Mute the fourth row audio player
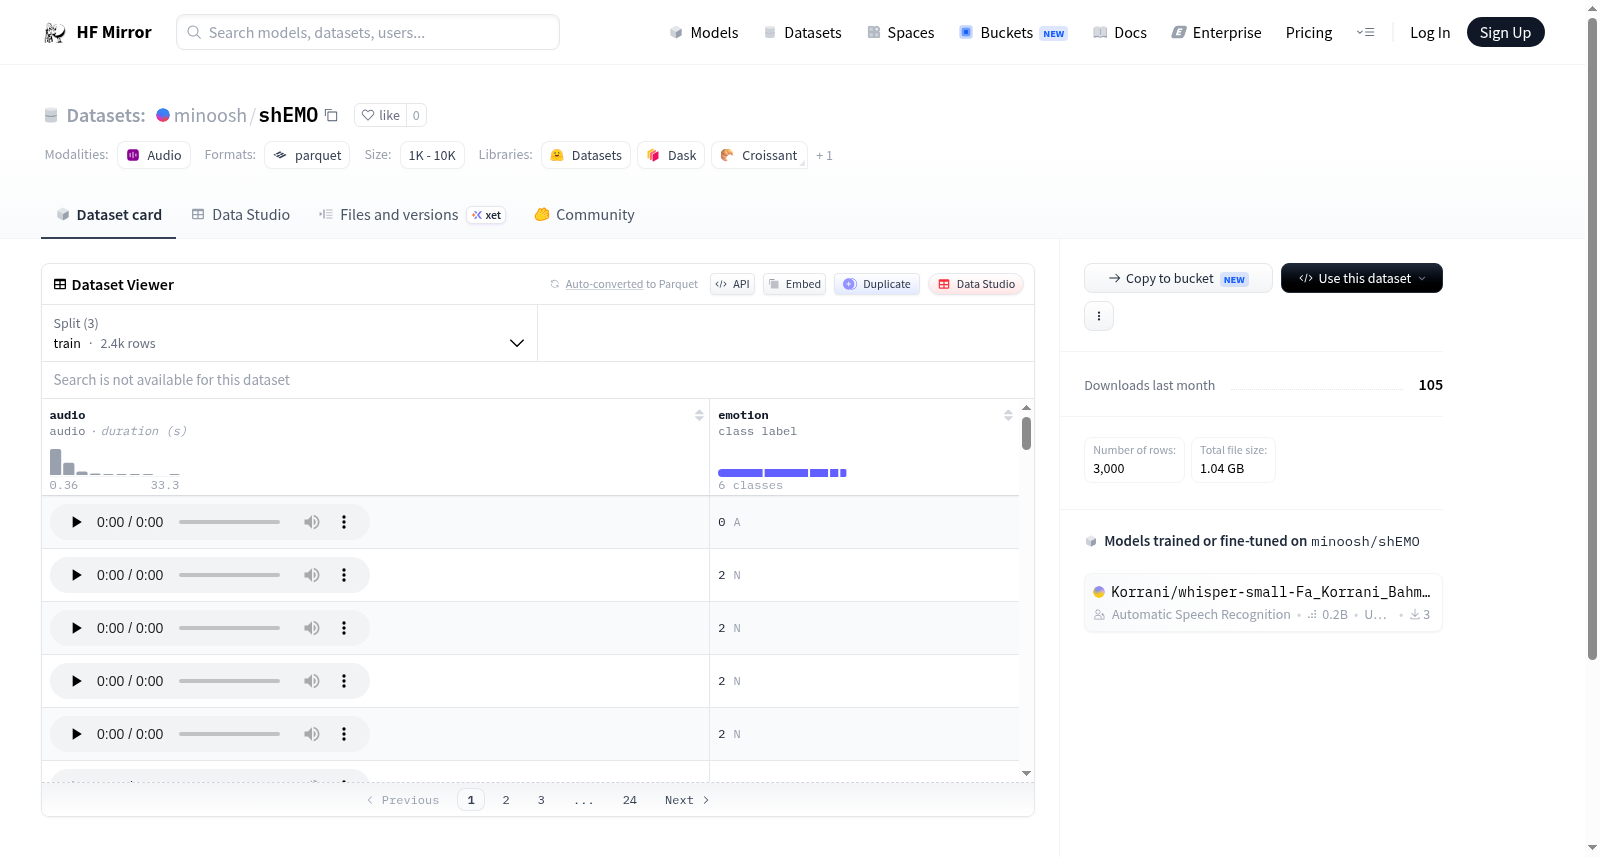1600x857 pixels. click(312, 681)
